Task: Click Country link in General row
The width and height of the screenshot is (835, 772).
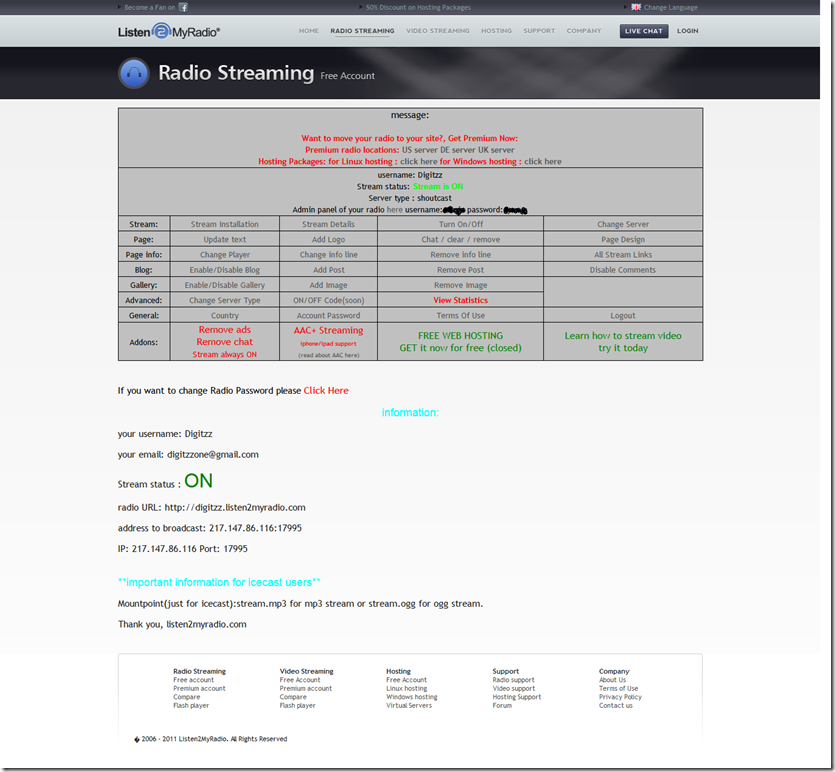Action: pos(225,316)
